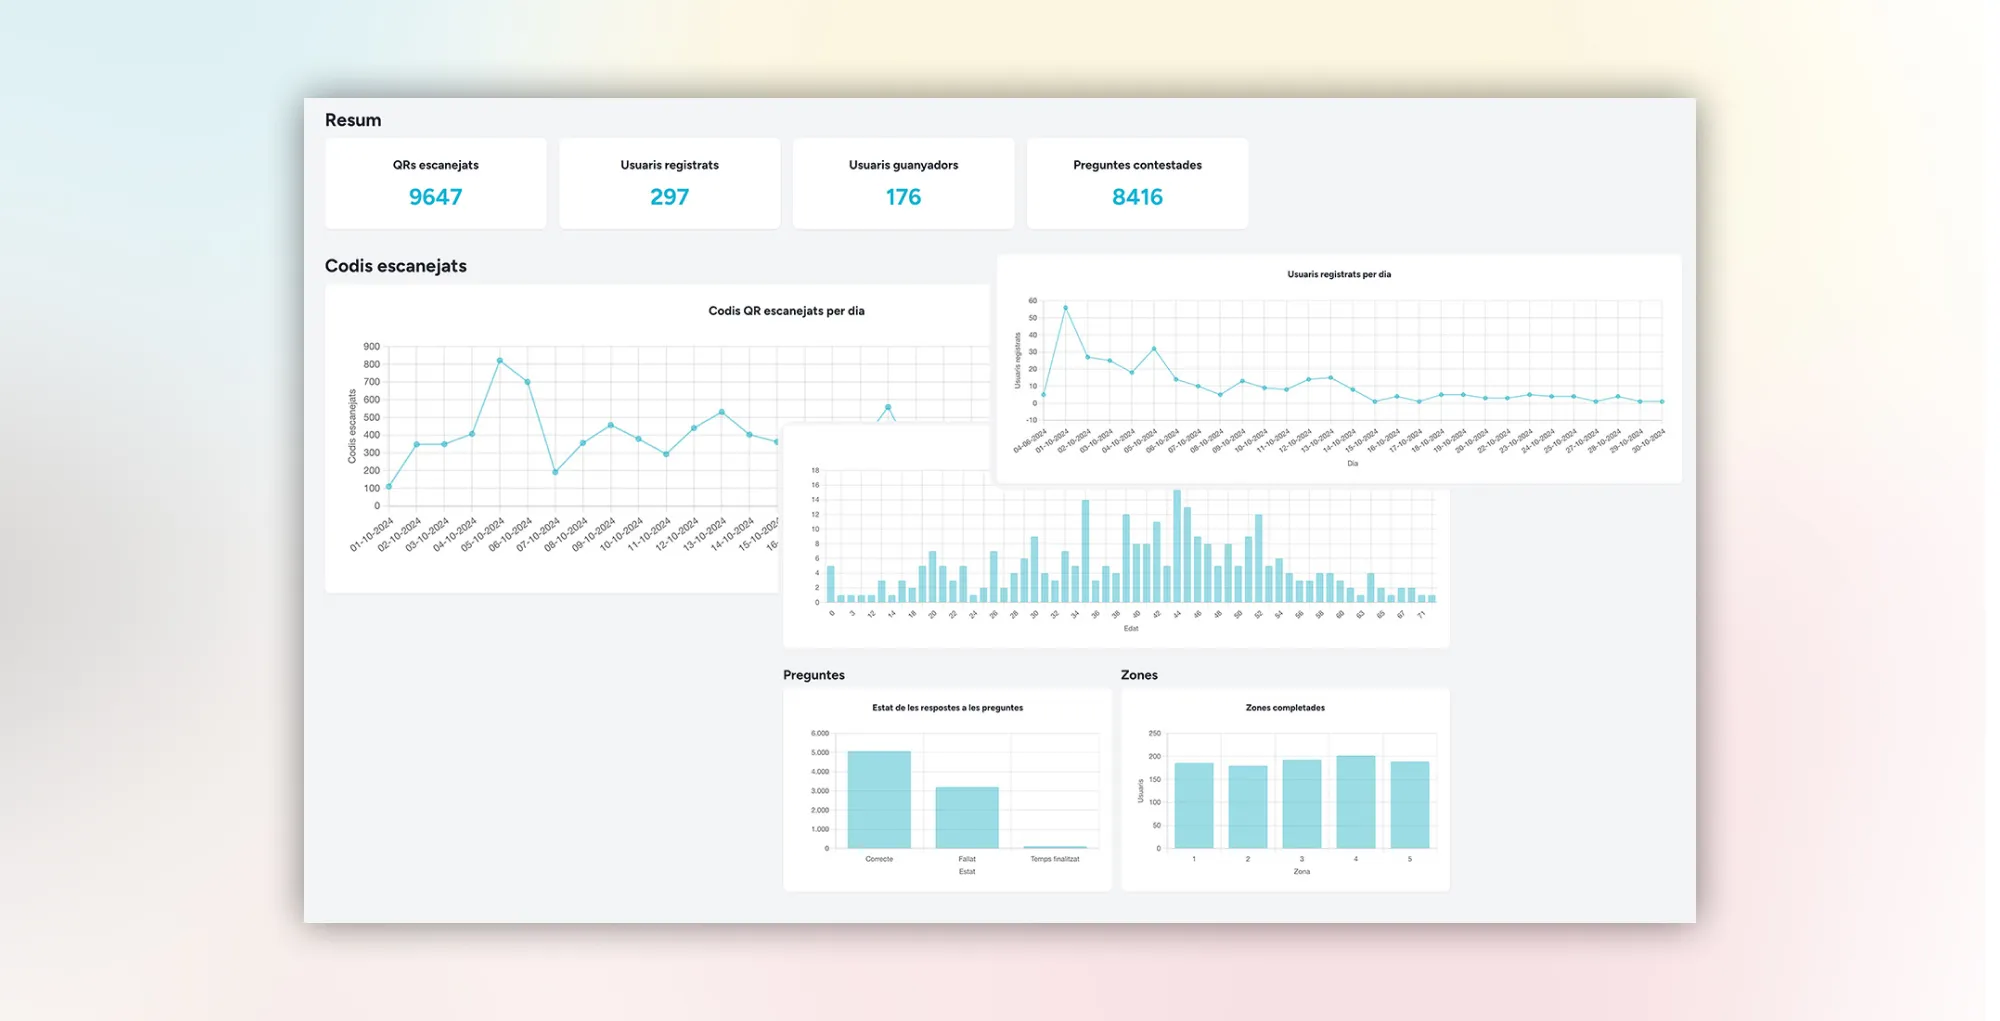
Task: Click the title Estat de les respostes a les preguntes
Action: pyautogui.click(x=947, y=708)
